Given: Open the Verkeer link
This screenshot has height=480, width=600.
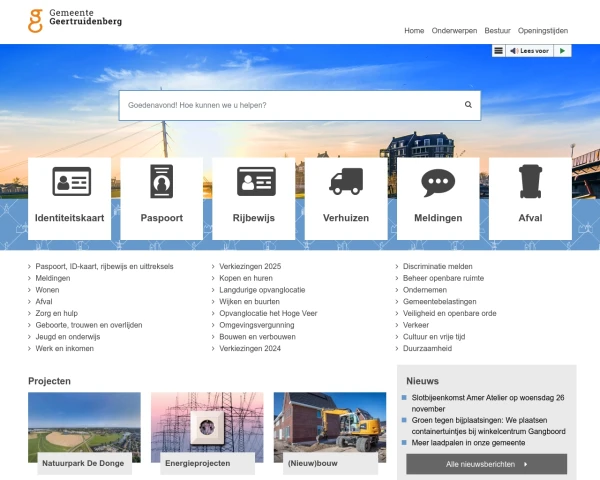Looking at the screenshot, I should tap(416, 325).
